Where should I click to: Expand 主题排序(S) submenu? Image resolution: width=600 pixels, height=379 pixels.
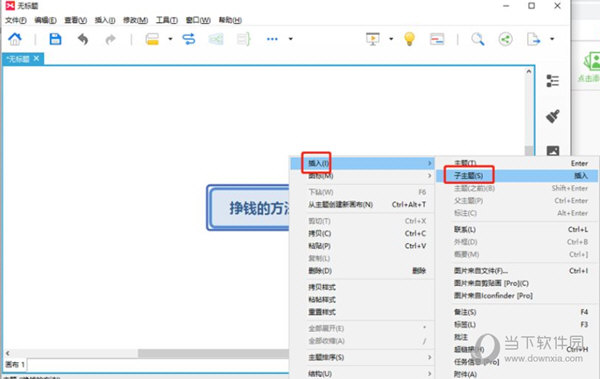point(362,357)
